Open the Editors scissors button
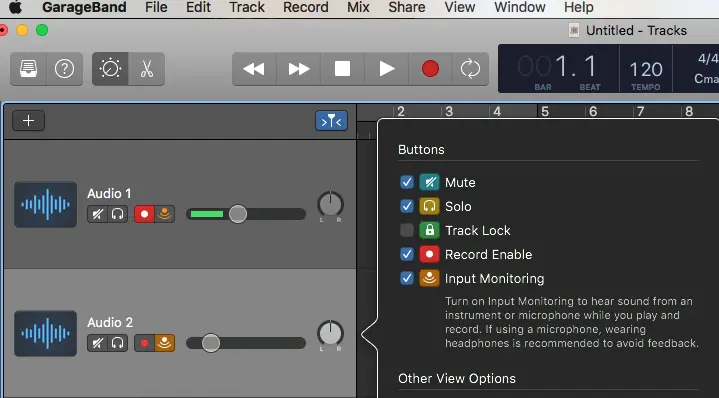 coord(146,69)
